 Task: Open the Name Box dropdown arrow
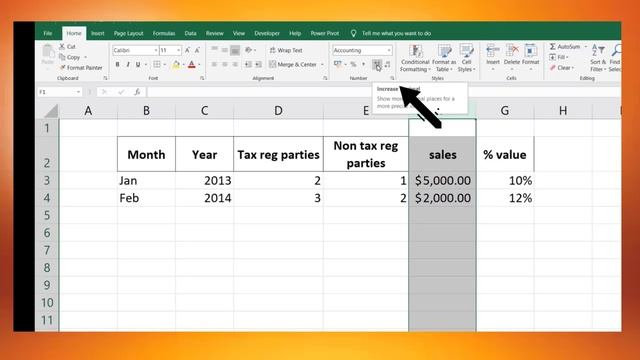tap(78, 92)
